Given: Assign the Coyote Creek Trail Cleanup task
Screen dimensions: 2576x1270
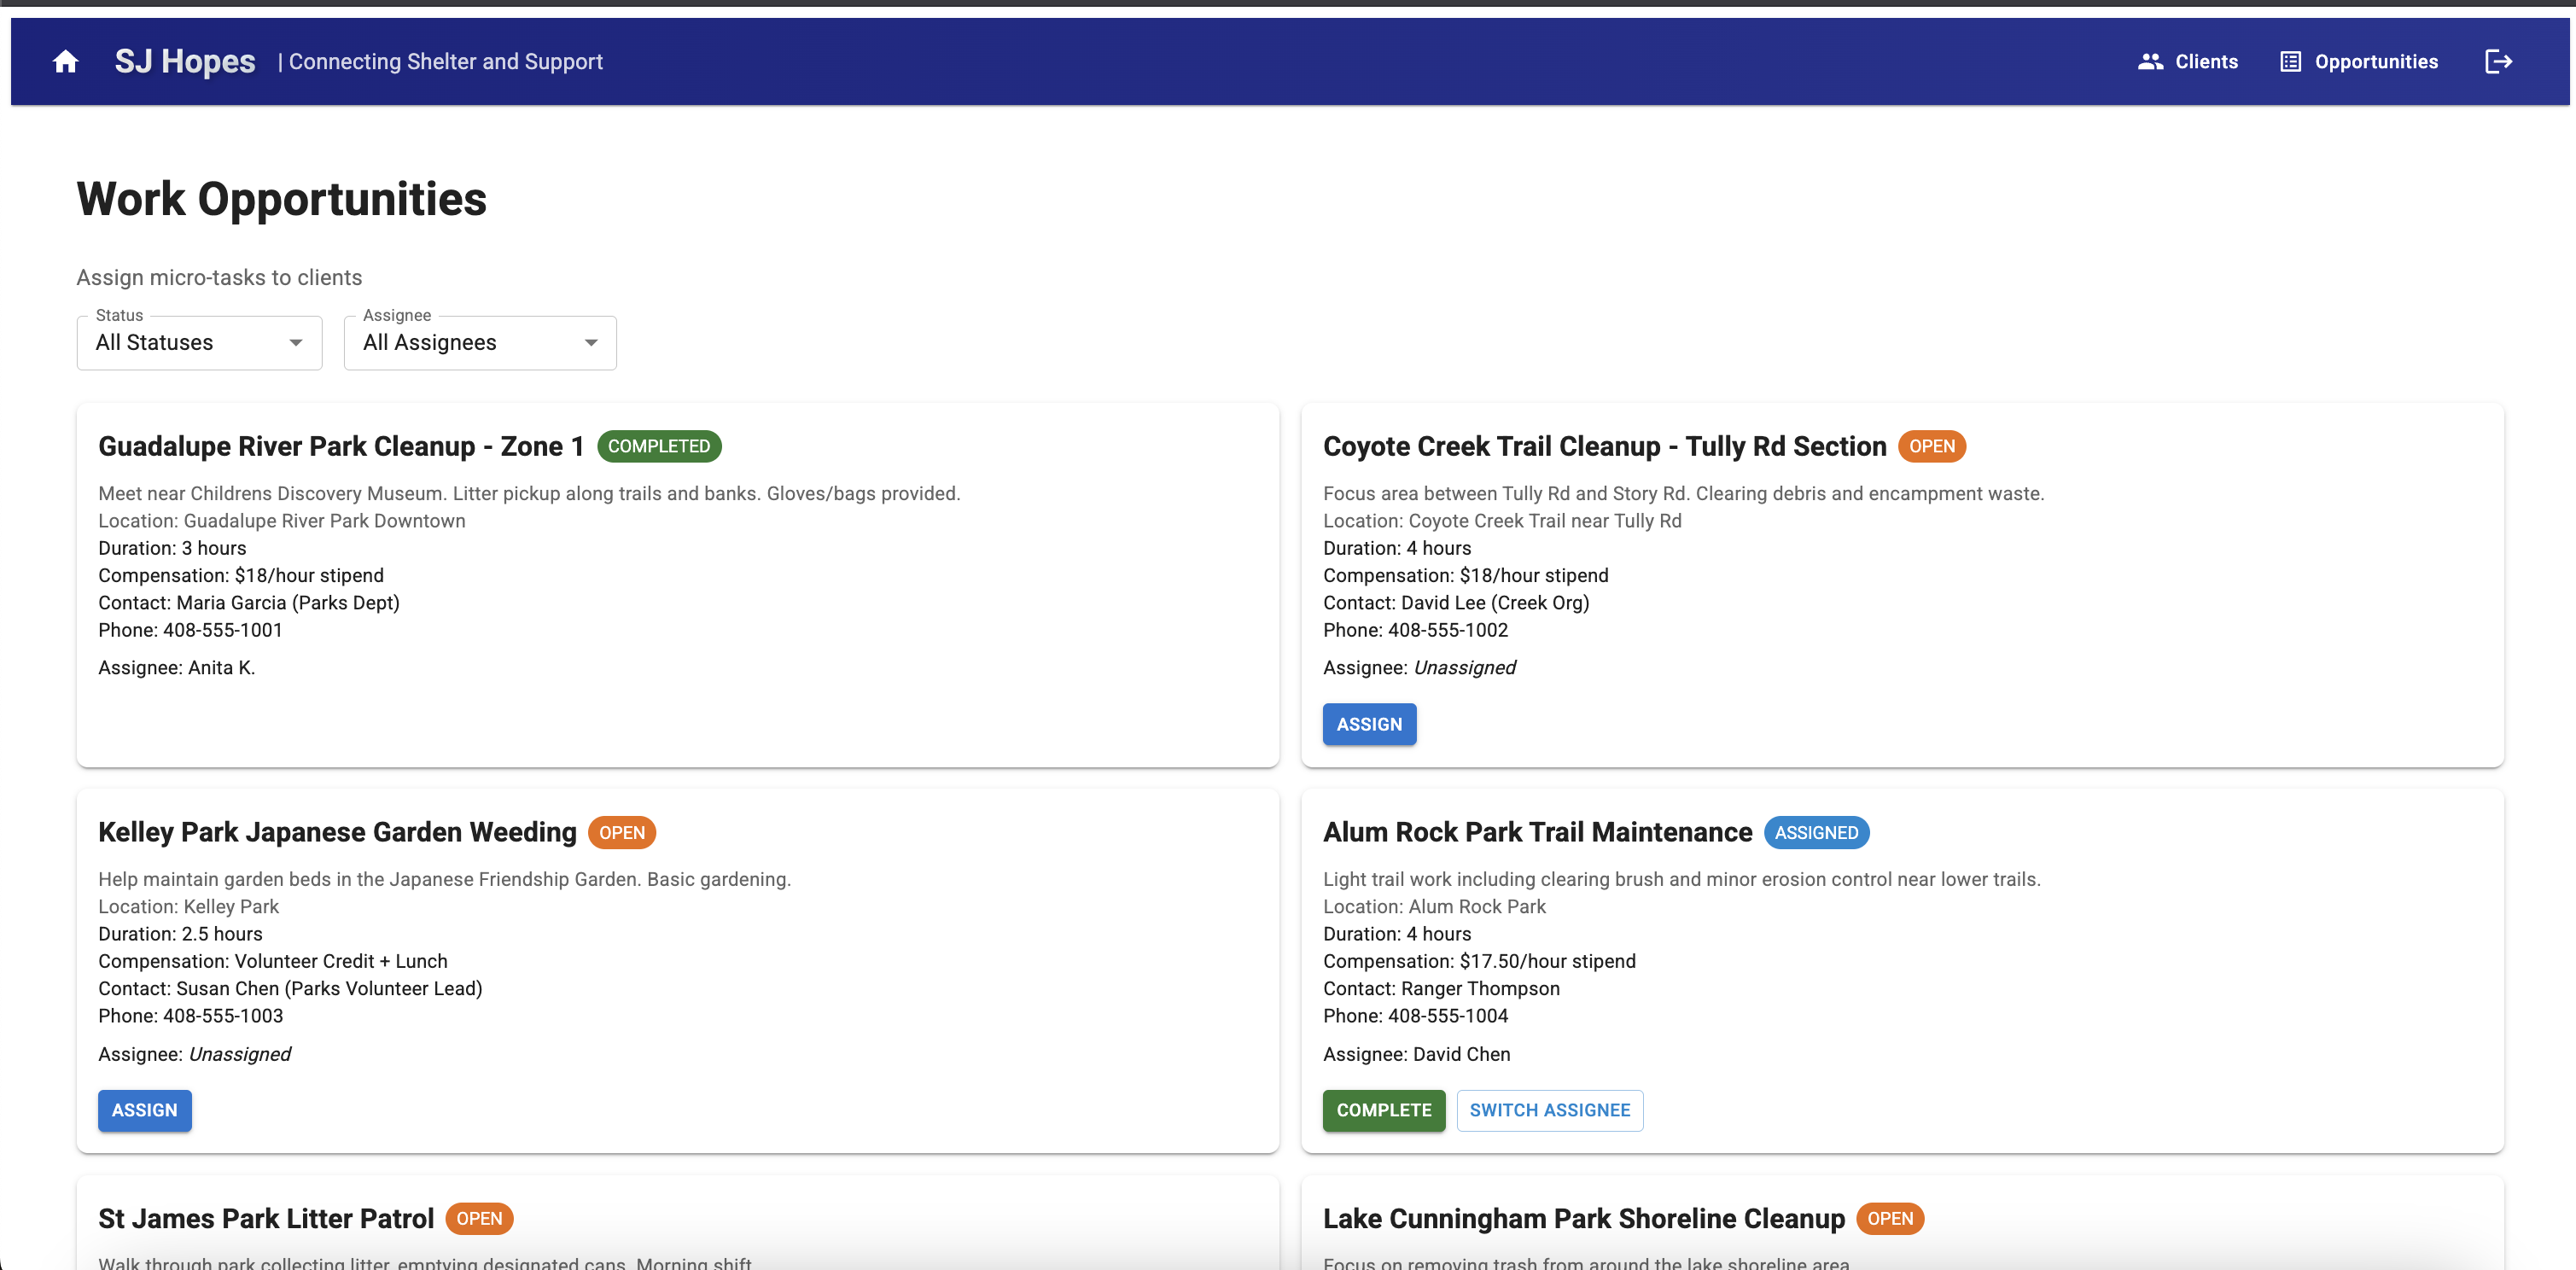Looking at the screenshot, I should pos(1368,724).
